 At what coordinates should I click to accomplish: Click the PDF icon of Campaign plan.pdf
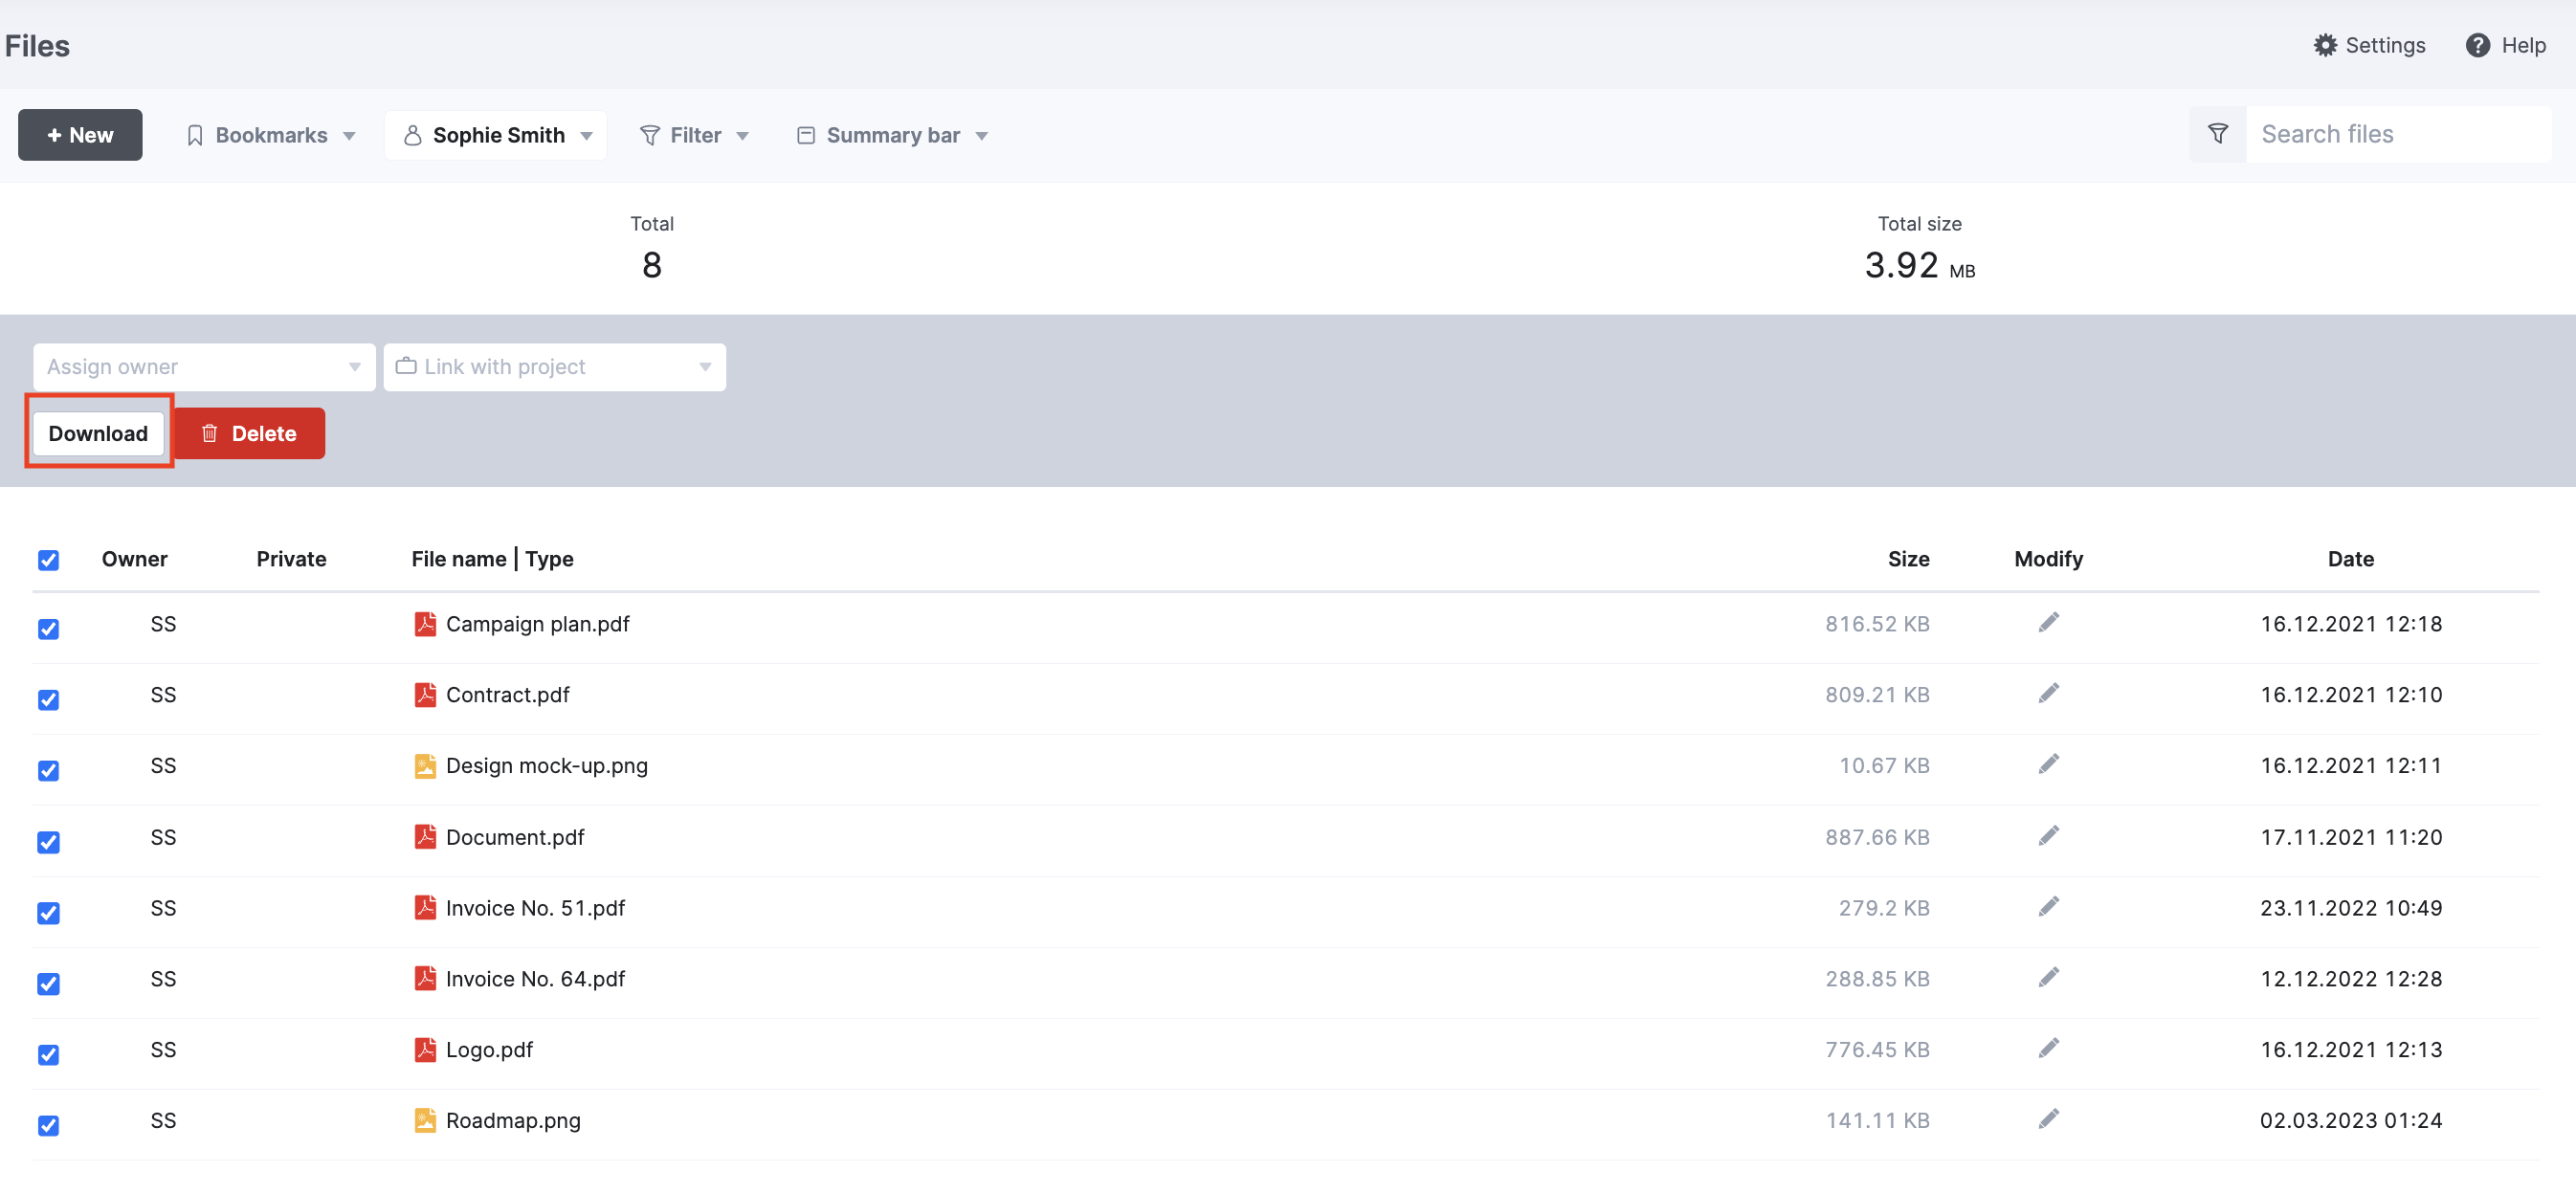(425, 624)
